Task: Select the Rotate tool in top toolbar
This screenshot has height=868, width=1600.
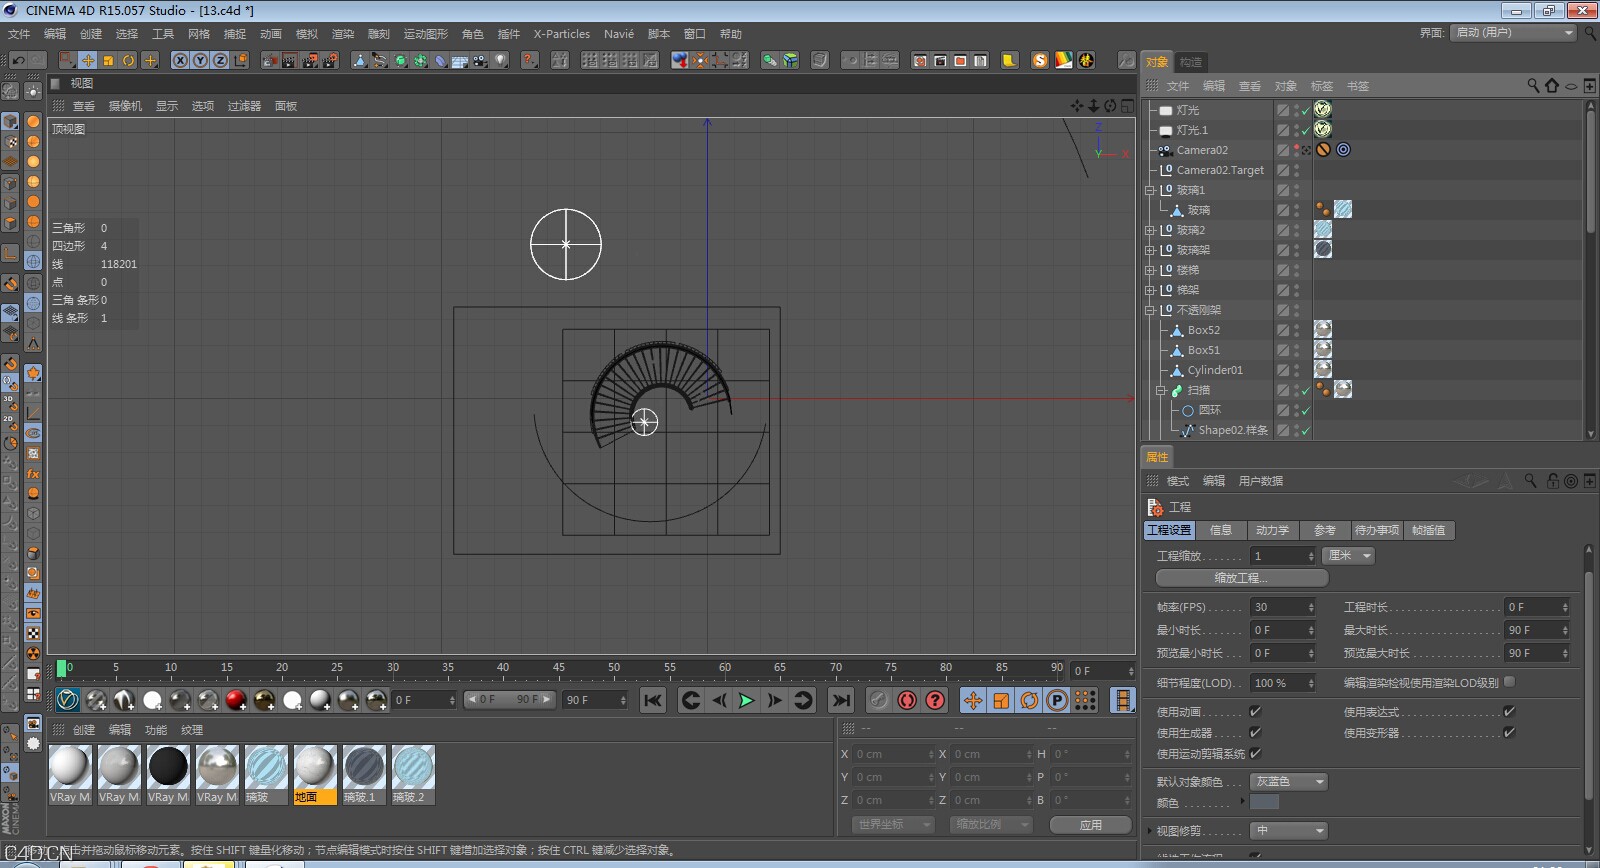Action: 128,60
